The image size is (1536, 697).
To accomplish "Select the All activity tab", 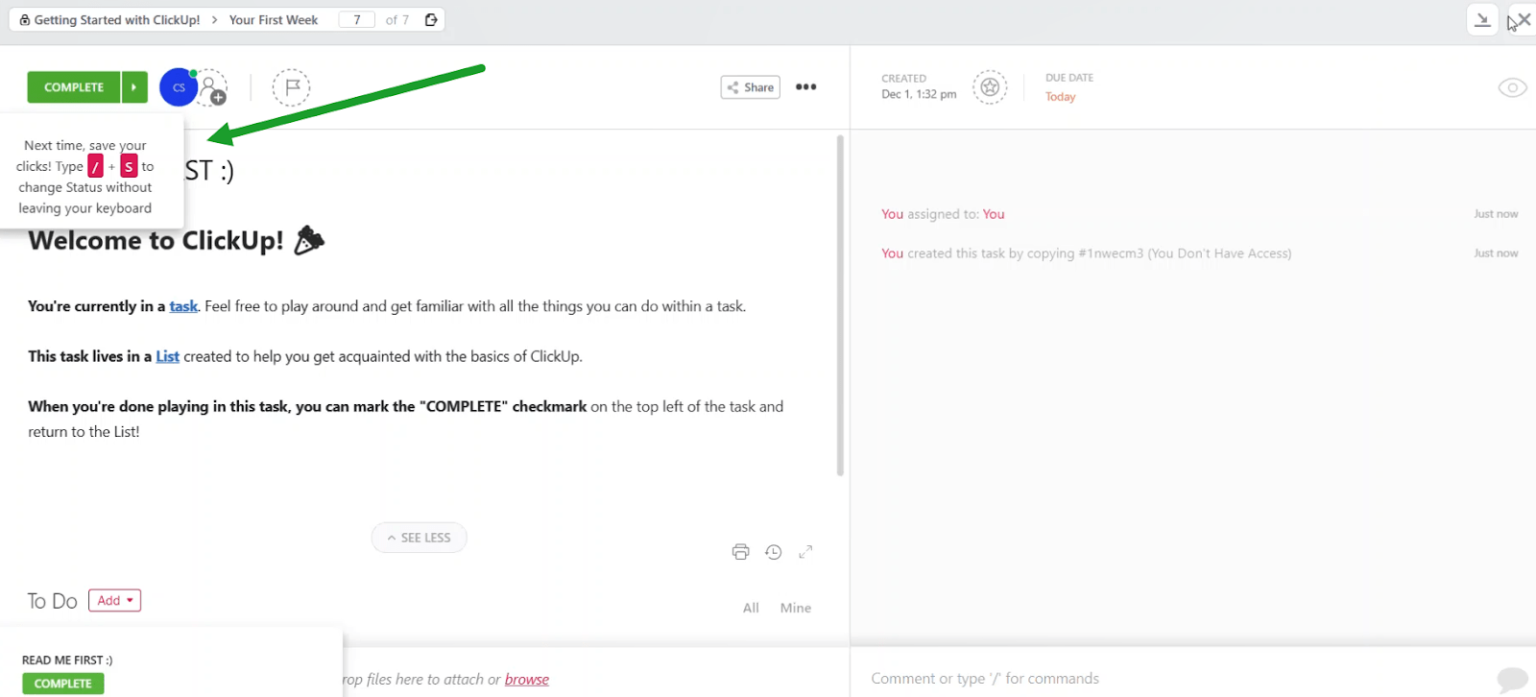I will click(751, 607).
